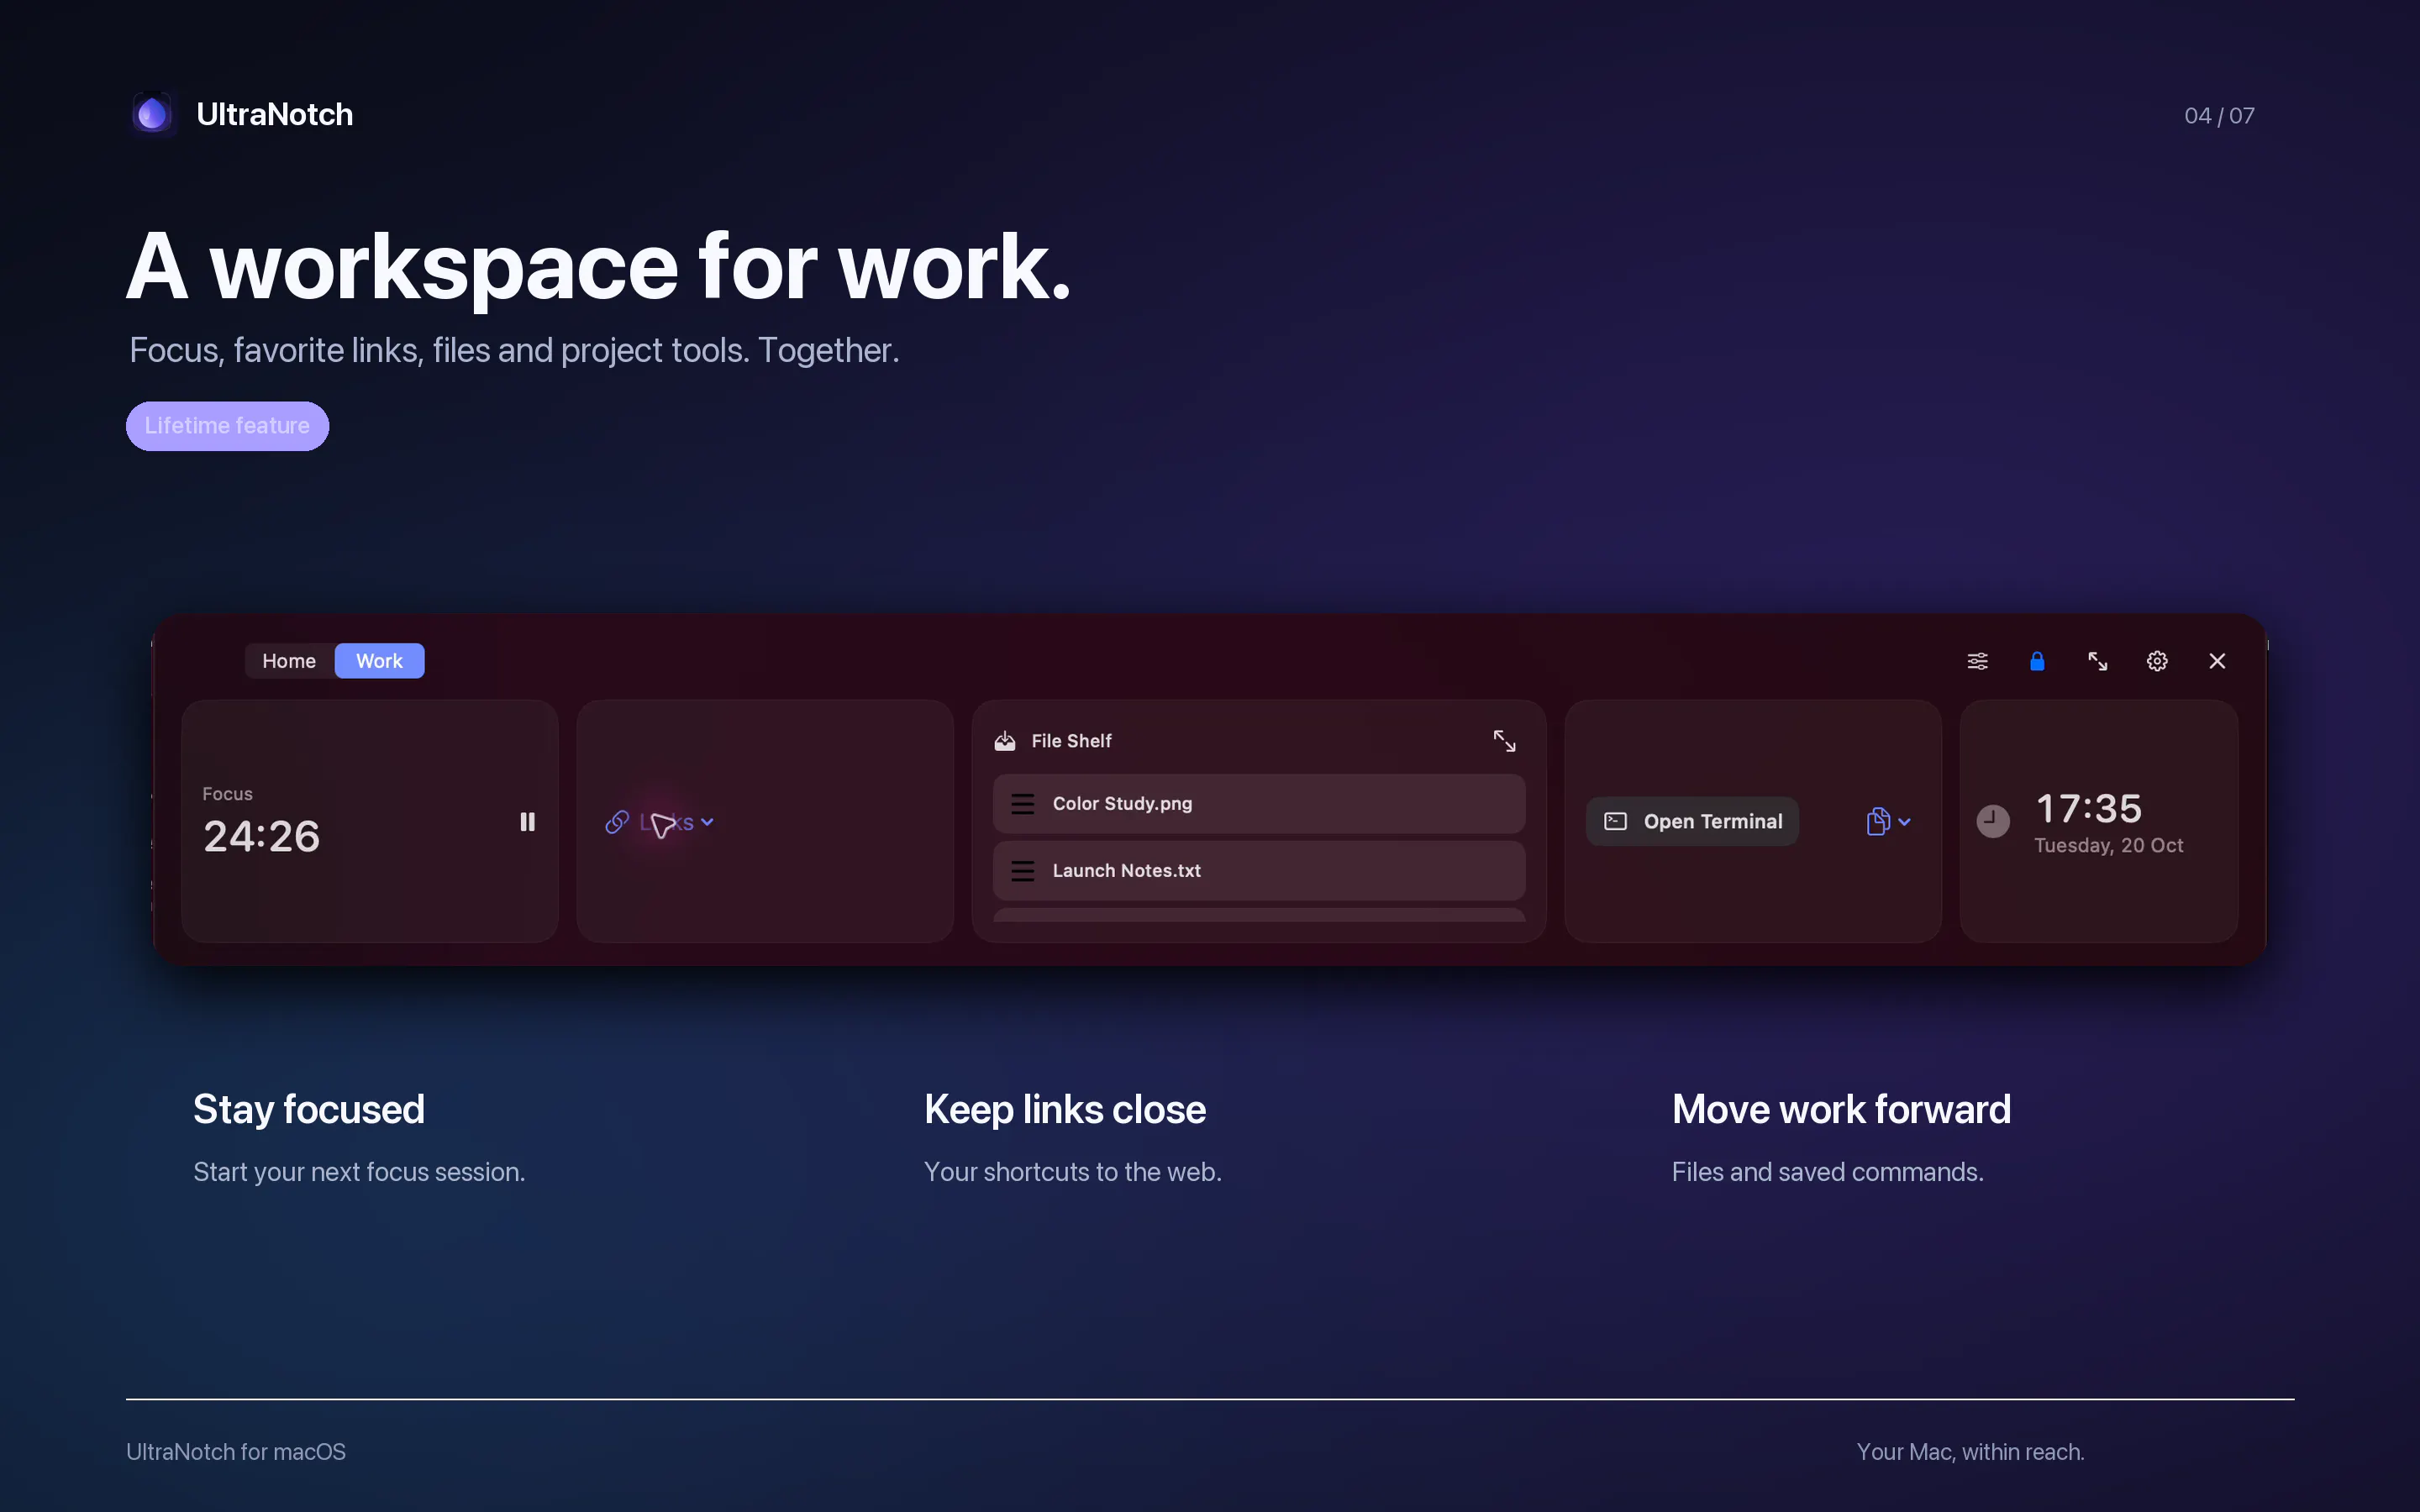Image resolution: width=2420 pixels, height=1512 pixels.
Task: Open settings via the gear icon
Action: (2157, 661)
